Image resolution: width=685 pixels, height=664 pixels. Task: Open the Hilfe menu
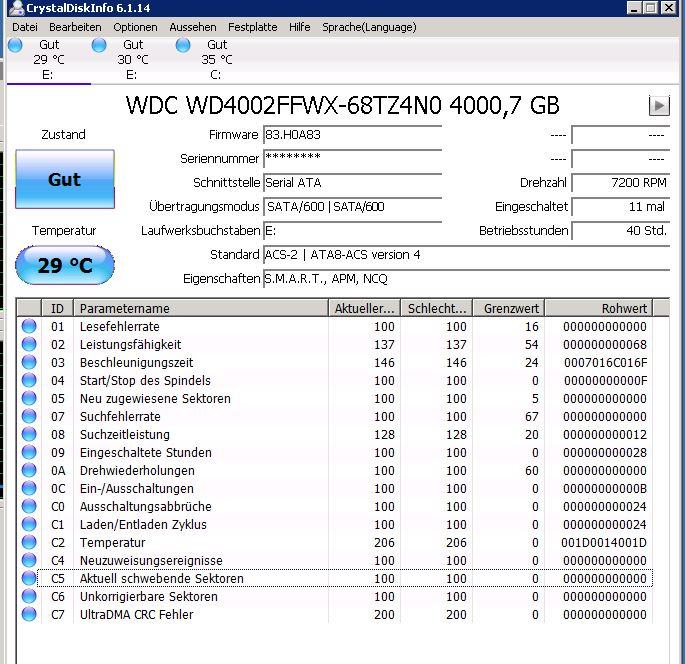click(300, 27)
